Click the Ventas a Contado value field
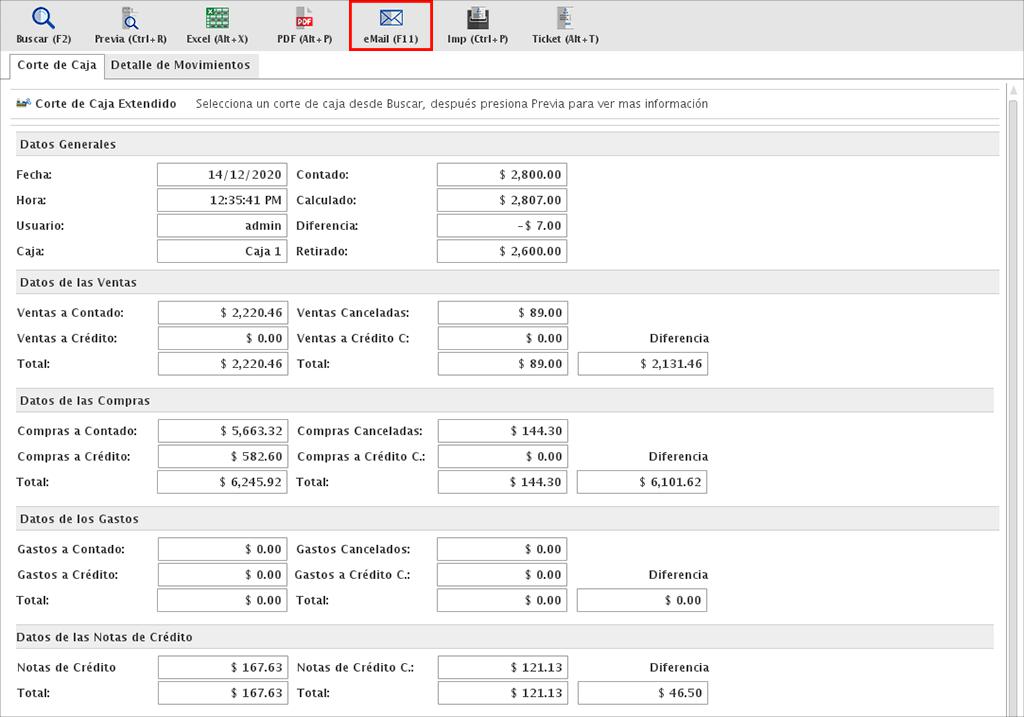The image size is (1024, 717). (222, 312)
